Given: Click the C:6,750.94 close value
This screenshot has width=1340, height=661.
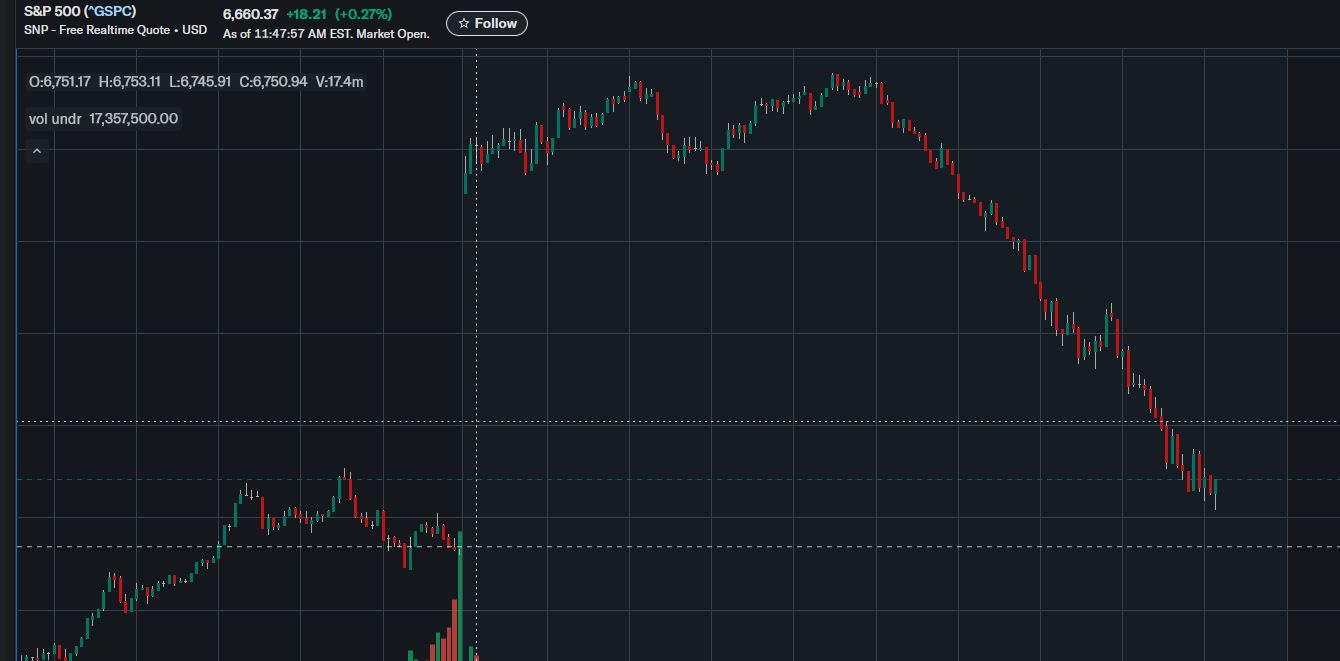Looking at the screenshot, I should 273,81.
